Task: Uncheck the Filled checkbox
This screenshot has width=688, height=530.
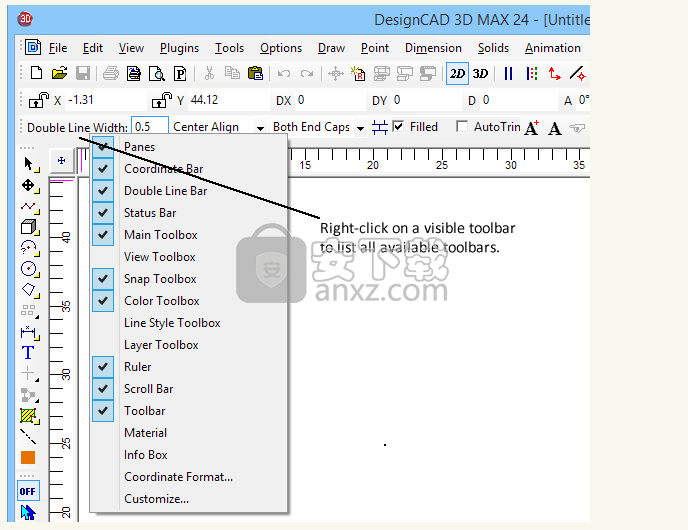Action: click(x=399, y=127)
